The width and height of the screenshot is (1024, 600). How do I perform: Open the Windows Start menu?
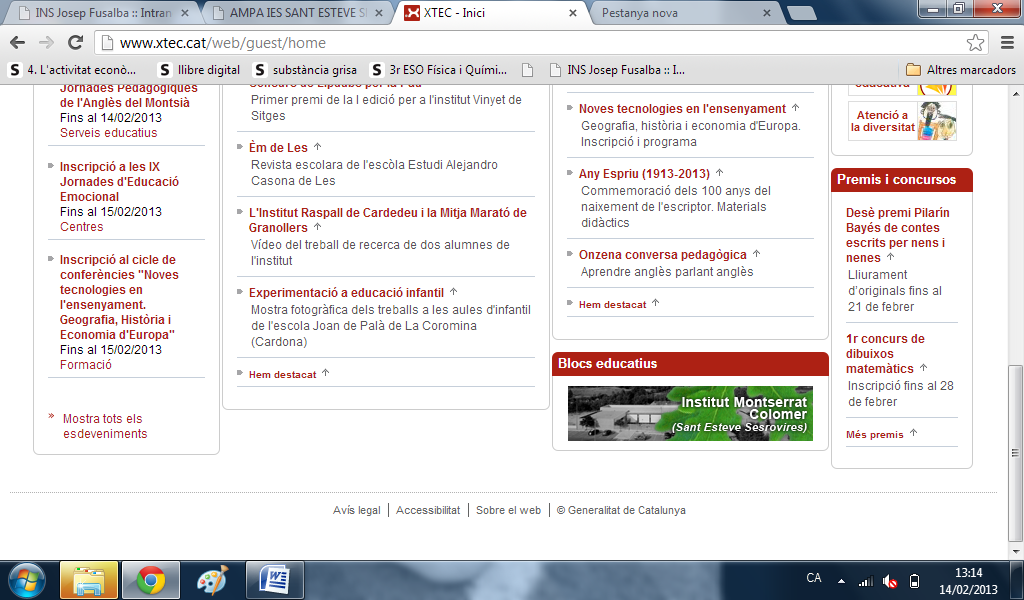click(x=27, y=579)
